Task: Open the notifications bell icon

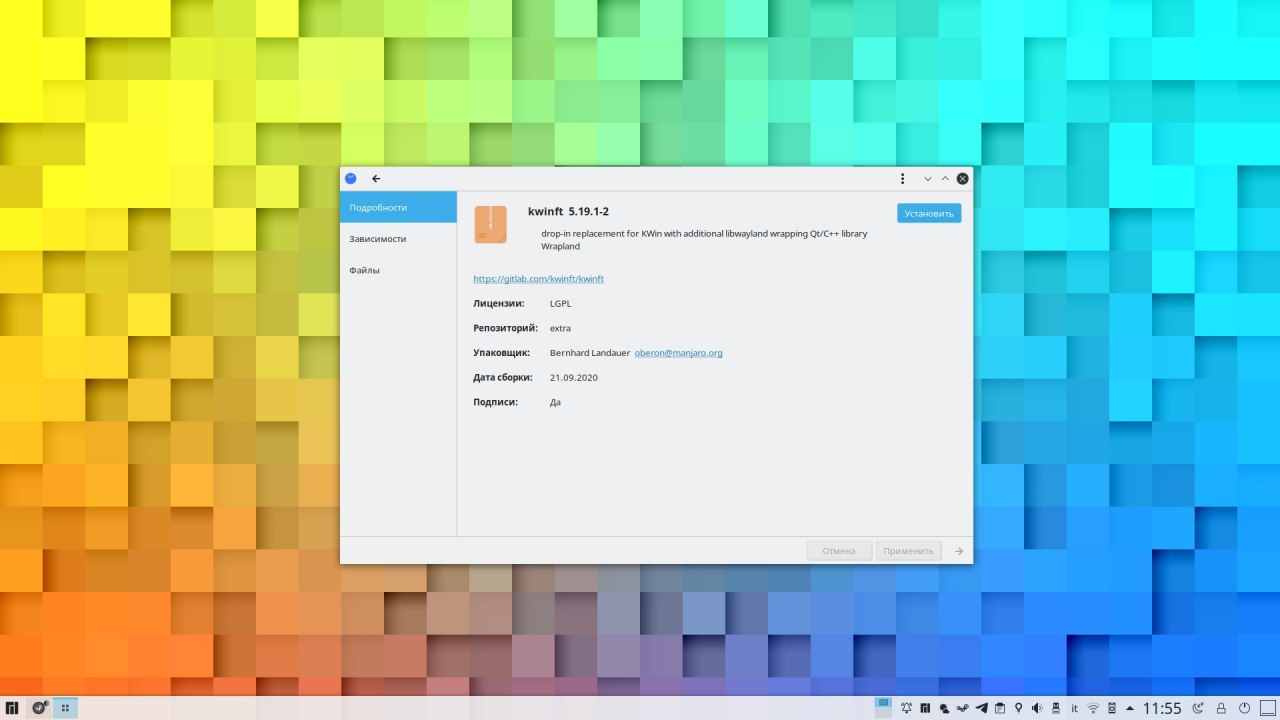Action: [x=907, y=708]
